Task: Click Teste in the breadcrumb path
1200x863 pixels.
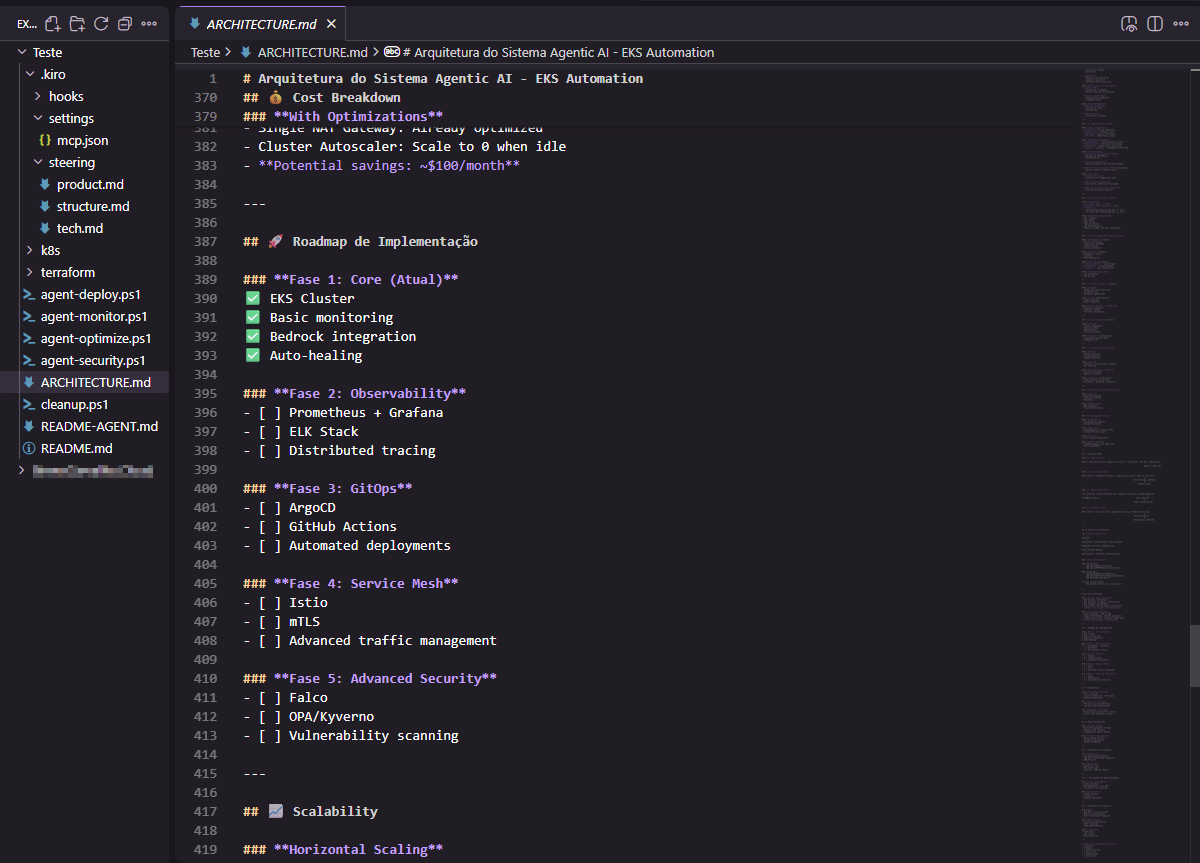Action: pyautogui.click(x=205, y=52)
